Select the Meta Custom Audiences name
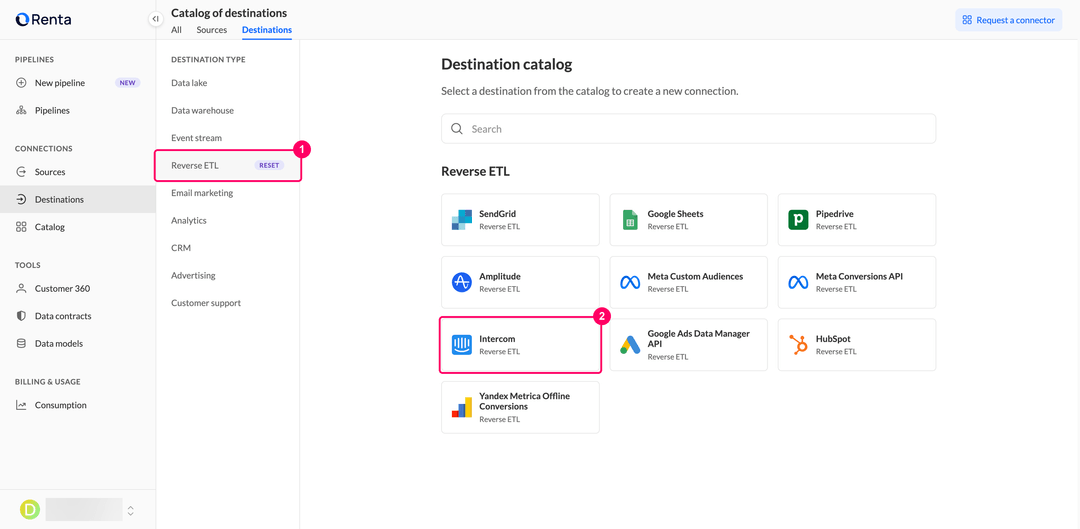 (x=695, y=276)
